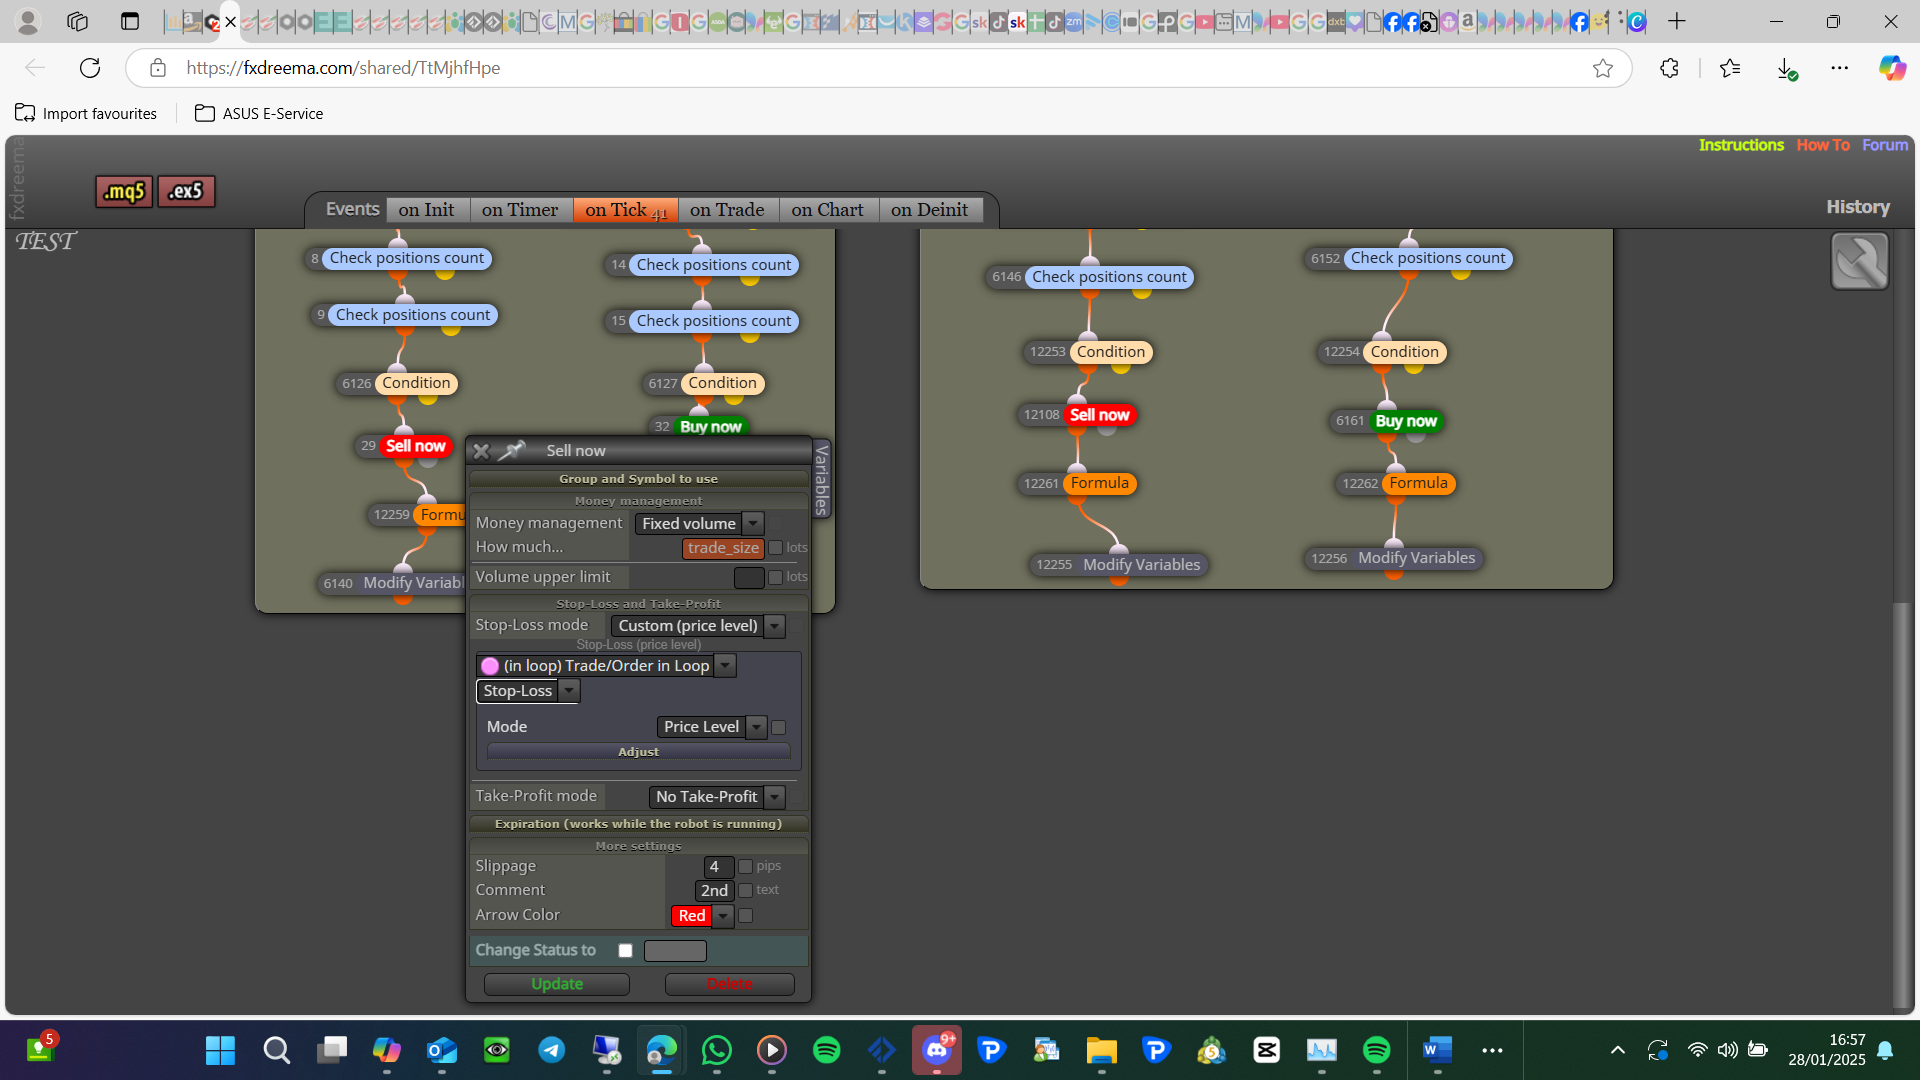This screenshot has width=1920, height=1080.
Task: Show hidden system tray icons
Action: coord(1617,1050)
